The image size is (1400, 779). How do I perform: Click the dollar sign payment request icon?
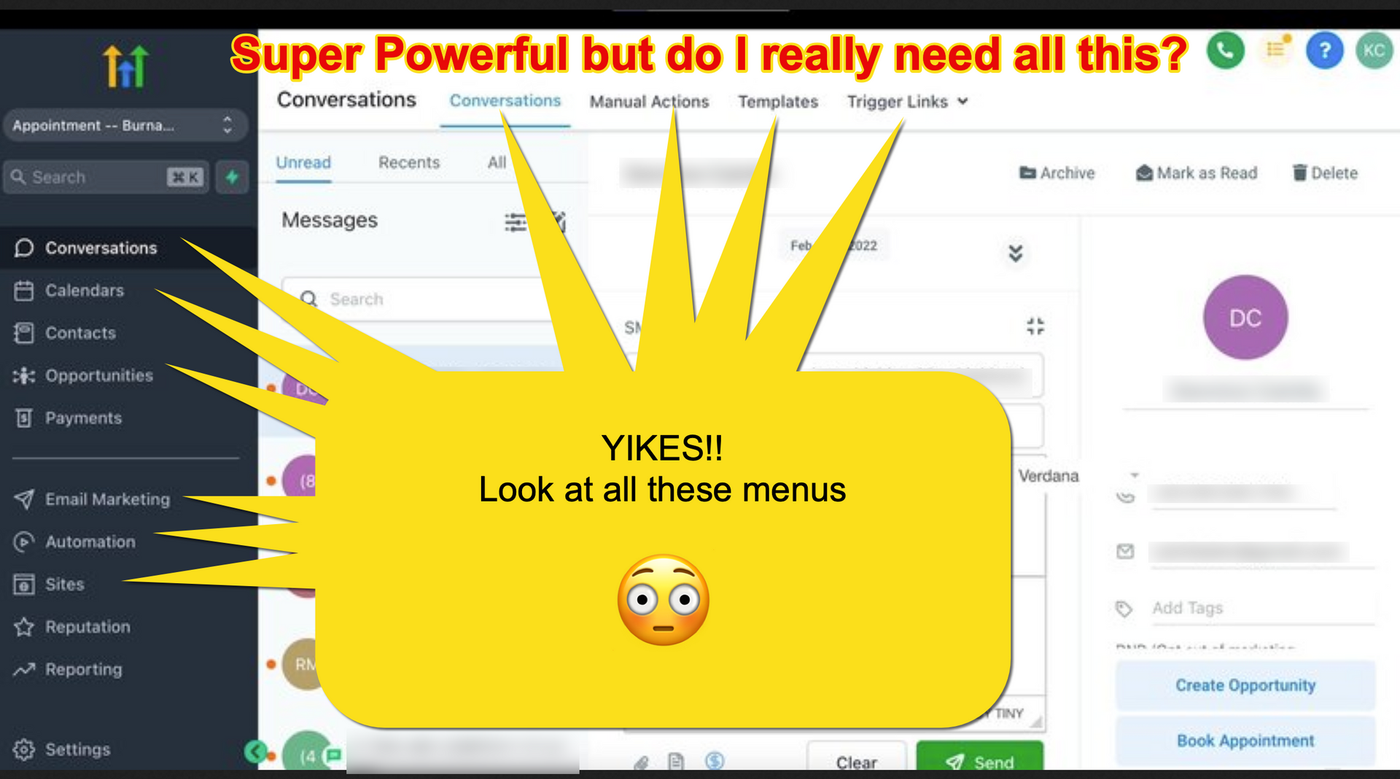(x=714, y=762)
